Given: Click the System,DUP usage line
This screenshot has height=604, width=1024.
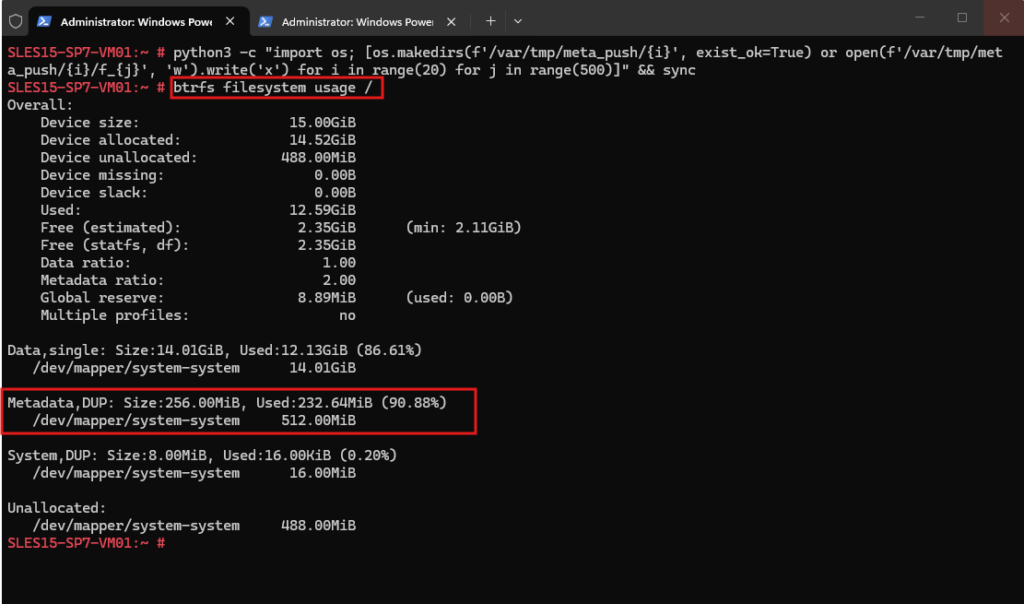Looking at the screenshot, I should coord(202,455).
